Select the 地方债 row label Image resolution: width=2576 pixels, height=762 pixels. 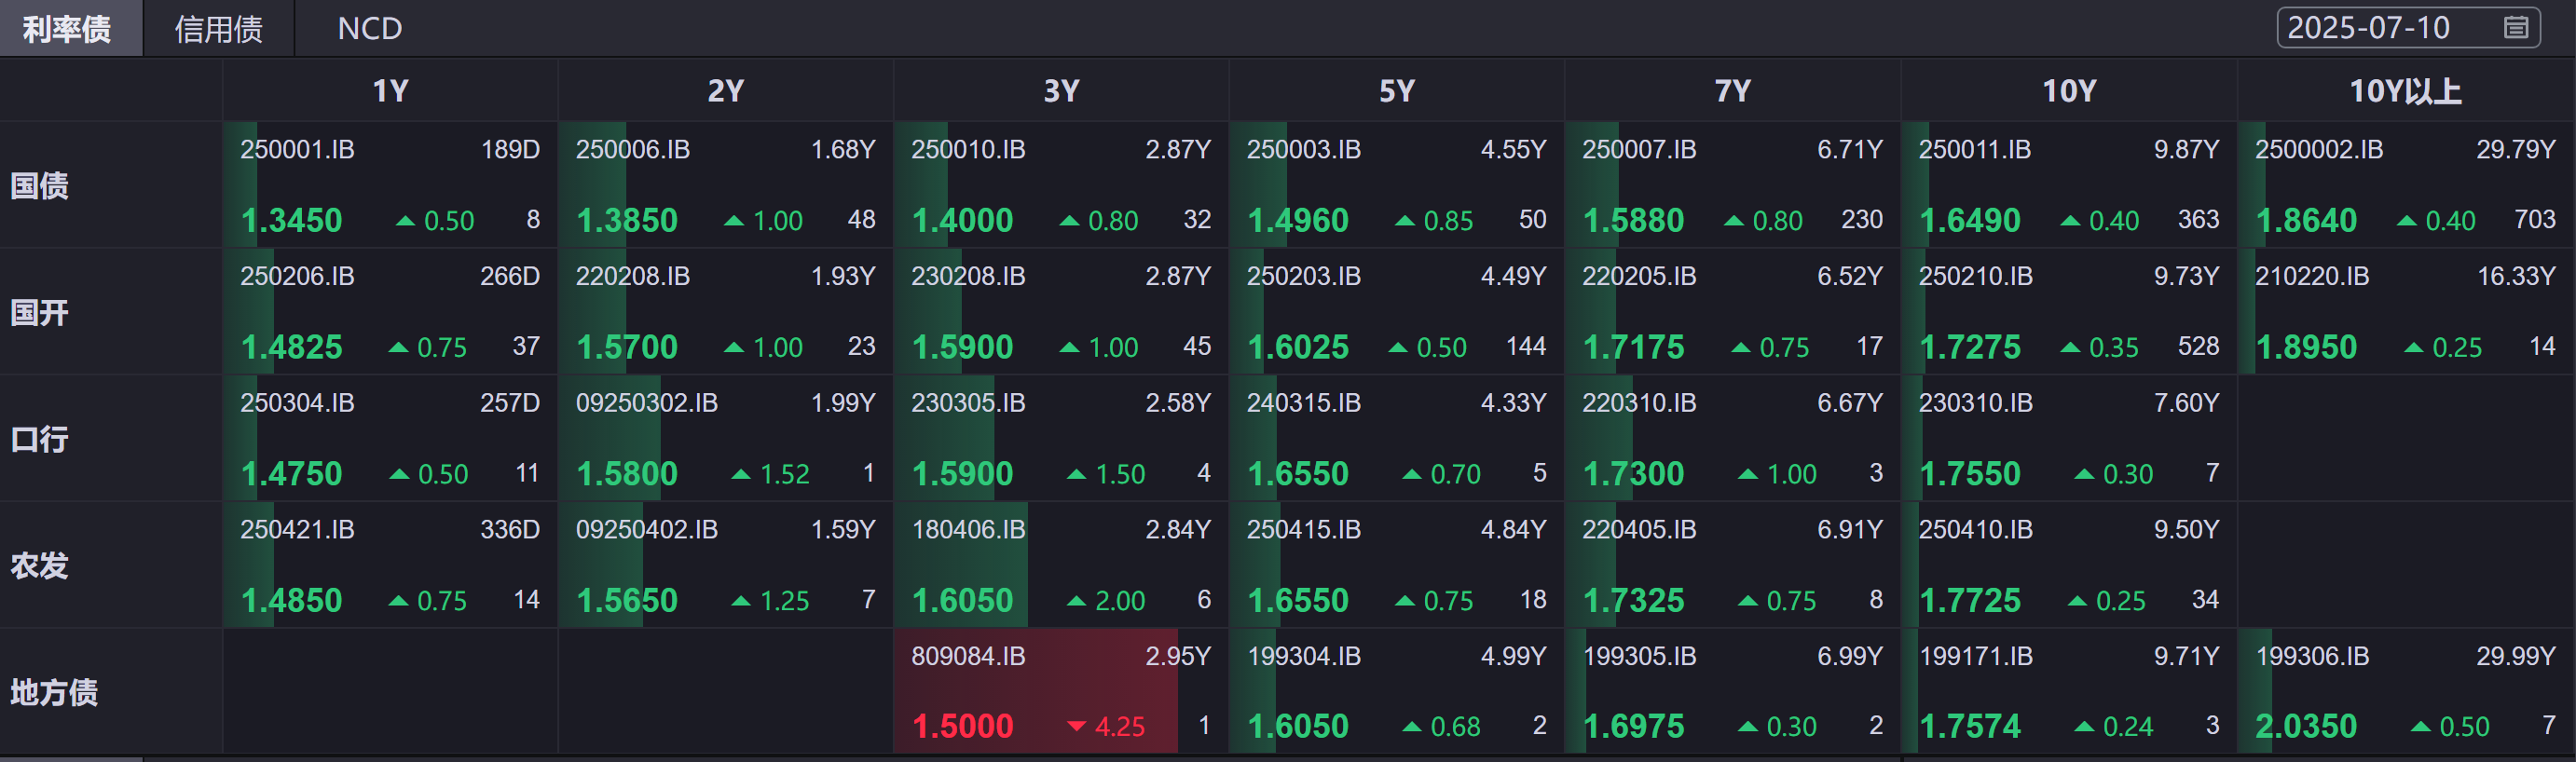[x=54, y=692]
